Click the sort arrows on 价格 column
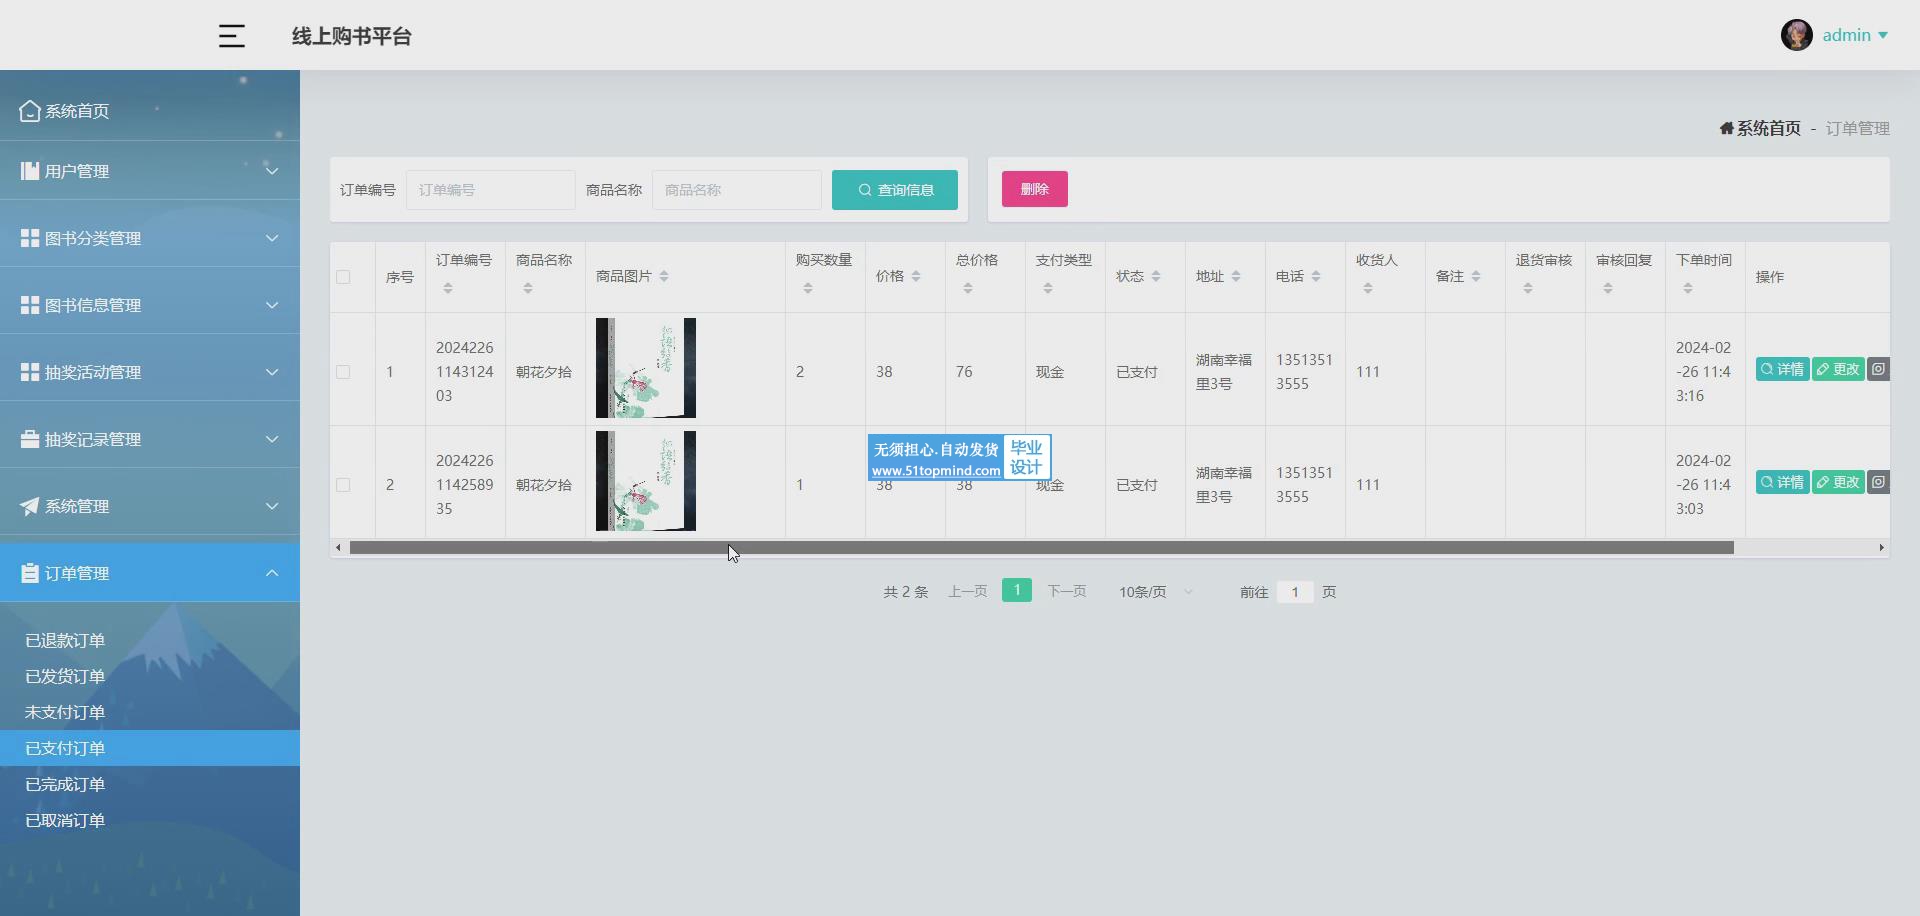 click(x=916, y=277)
